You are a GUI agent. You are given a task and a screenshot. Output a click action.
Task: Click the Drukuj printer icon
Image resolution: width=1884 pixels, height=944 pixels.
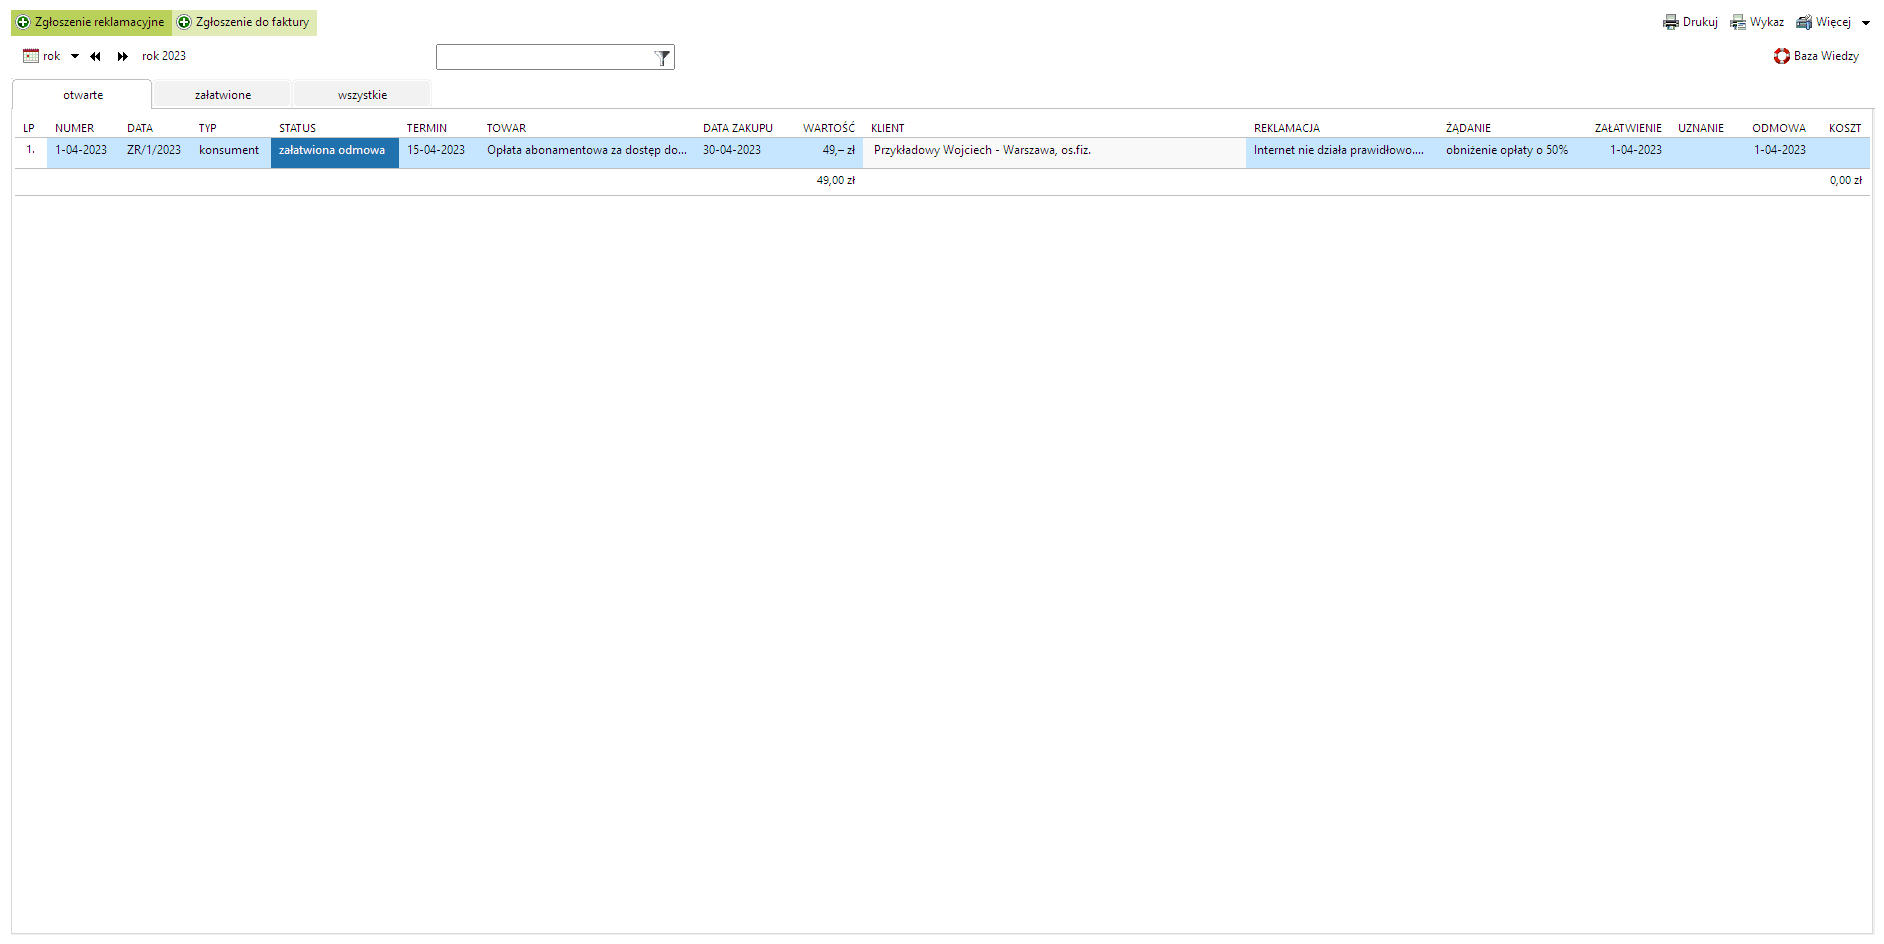[1671, 22]
